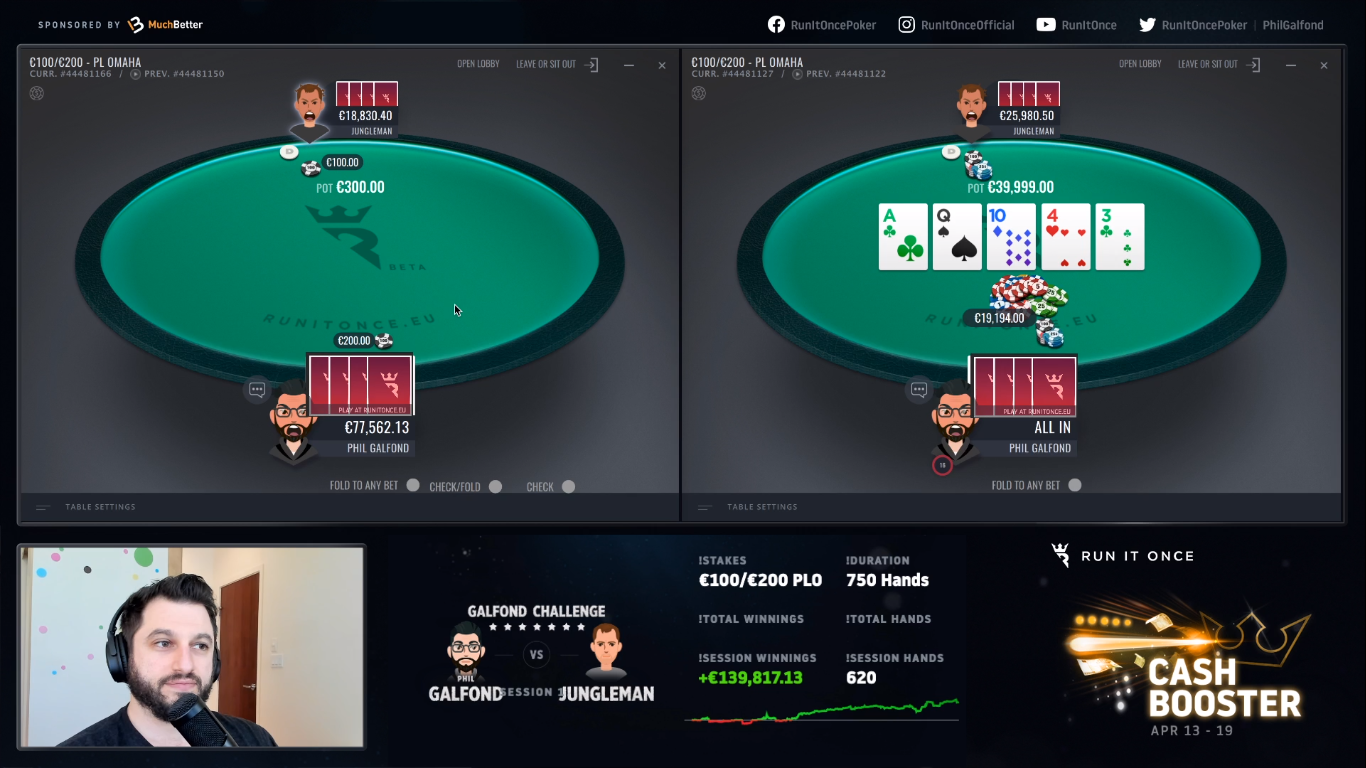Click the replay icon beside PREV #44481150
The image size is (1366, 768).
pos(135,74)
